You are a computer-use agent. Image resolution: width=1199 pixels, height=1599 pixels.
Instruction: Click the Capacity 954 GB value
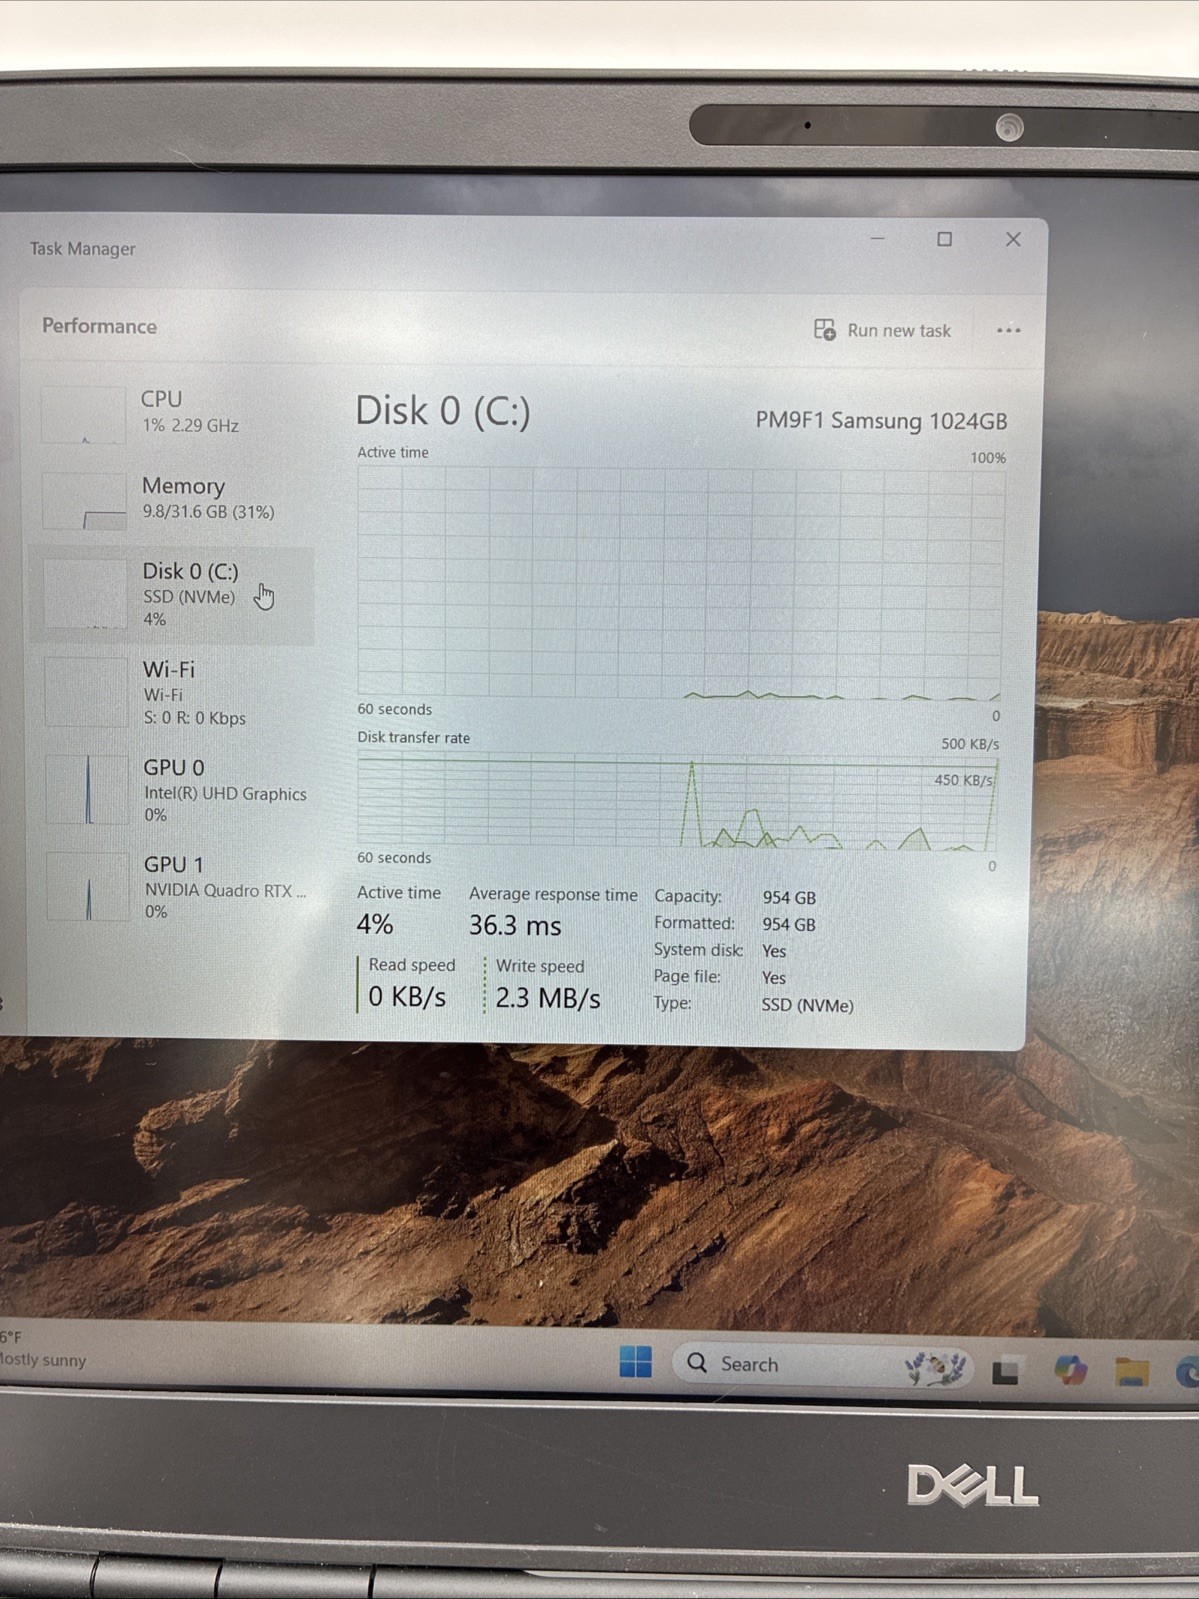(x=789, y=898)
